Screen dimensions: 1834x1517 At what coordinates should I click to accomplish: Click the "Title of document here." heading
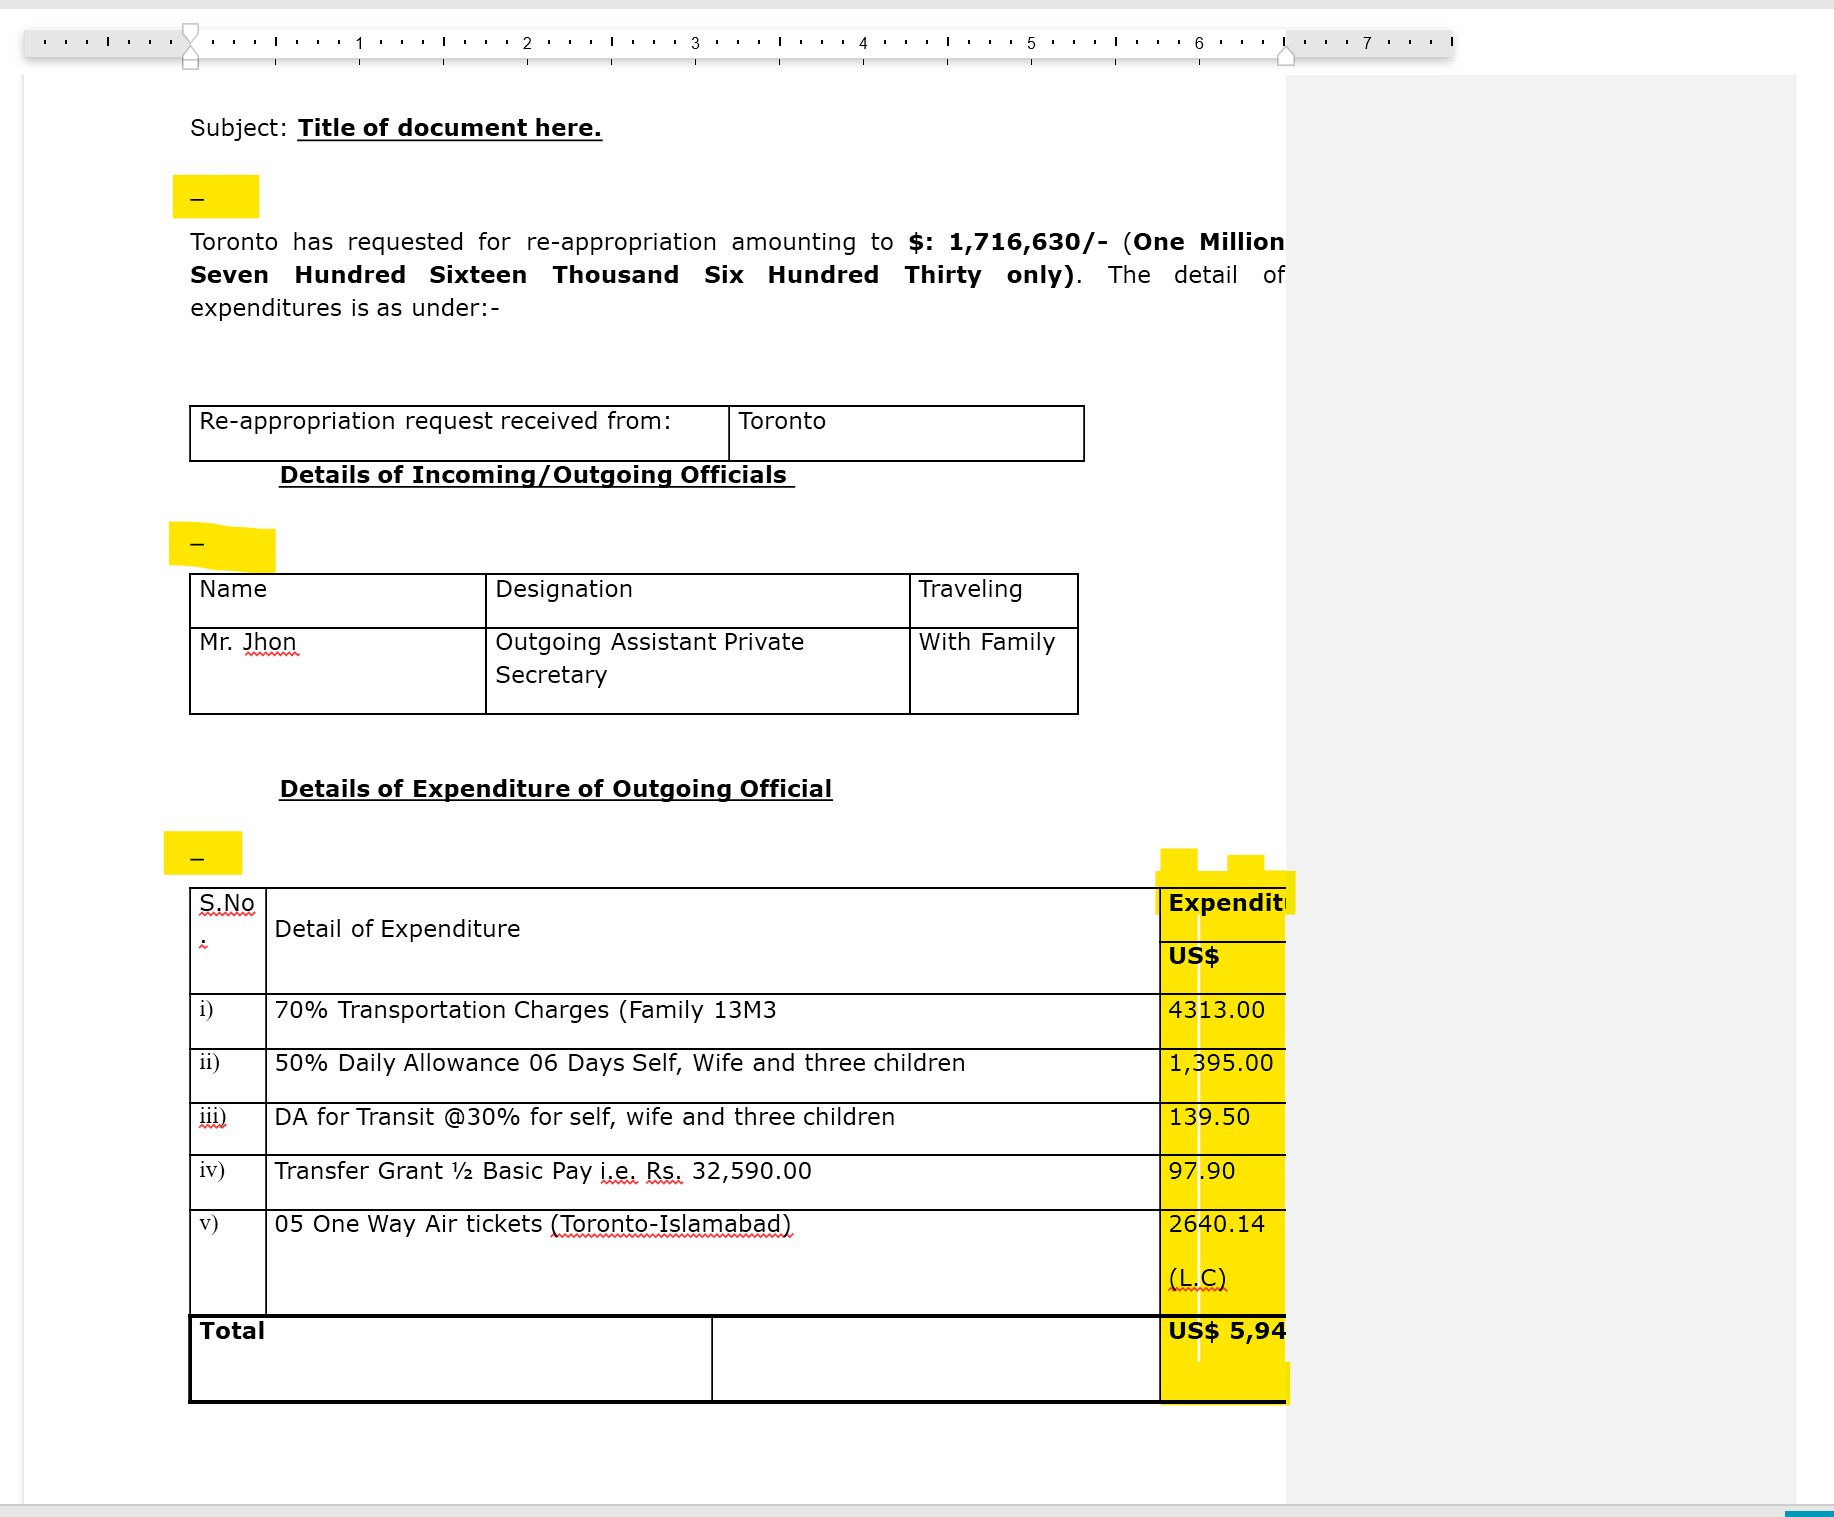[450, 128]
